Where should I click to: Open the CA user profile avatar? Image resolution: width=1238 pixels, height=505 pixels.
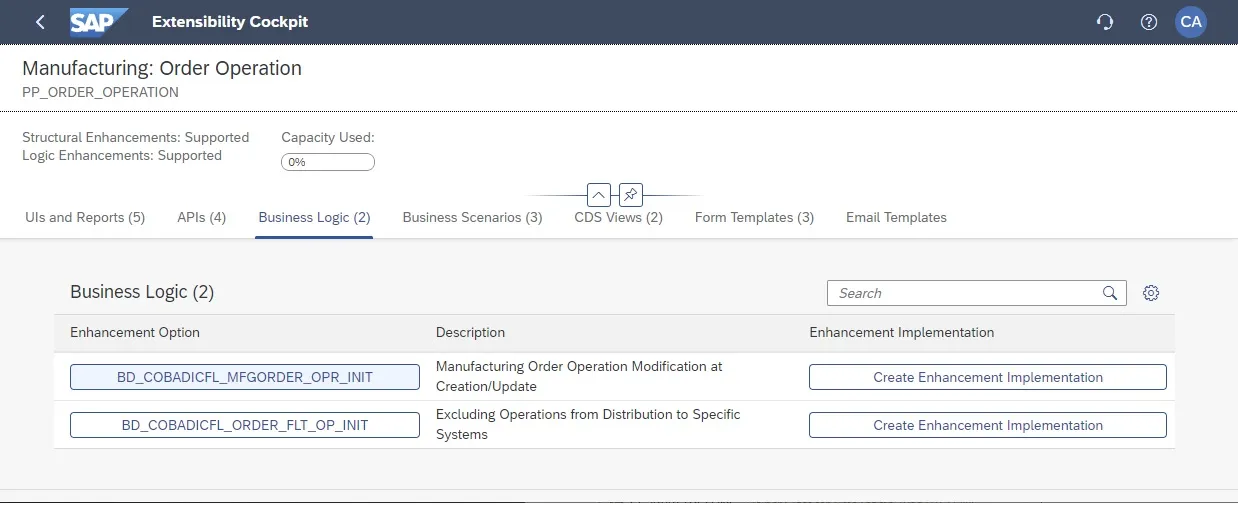click(1190, 22)
